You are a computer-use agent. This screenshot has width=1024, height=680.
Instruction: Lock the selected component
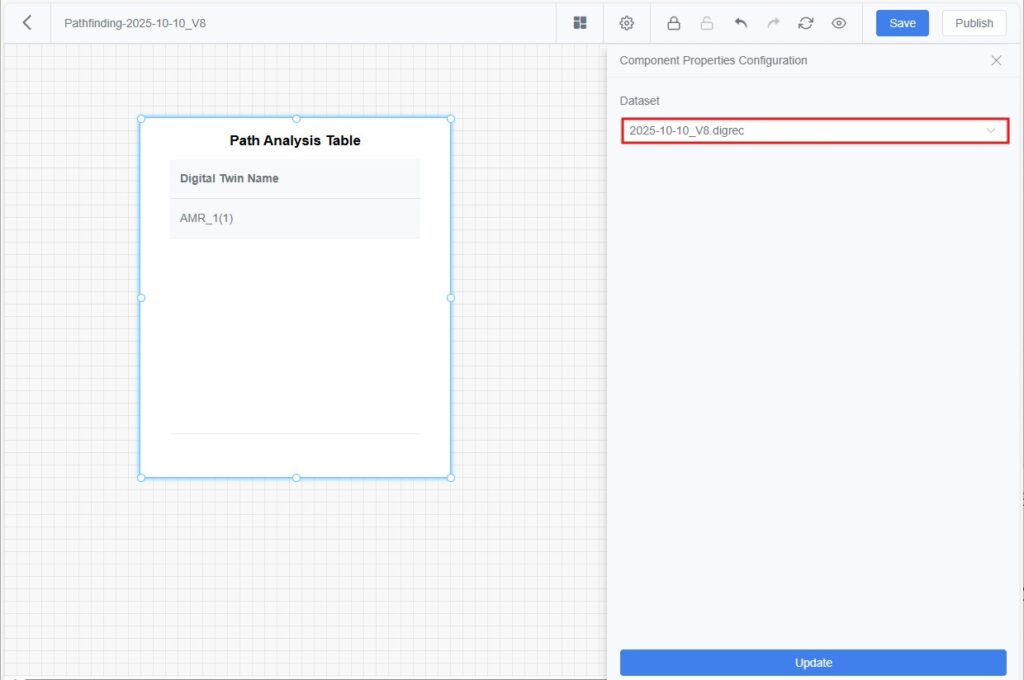[674, 23]
